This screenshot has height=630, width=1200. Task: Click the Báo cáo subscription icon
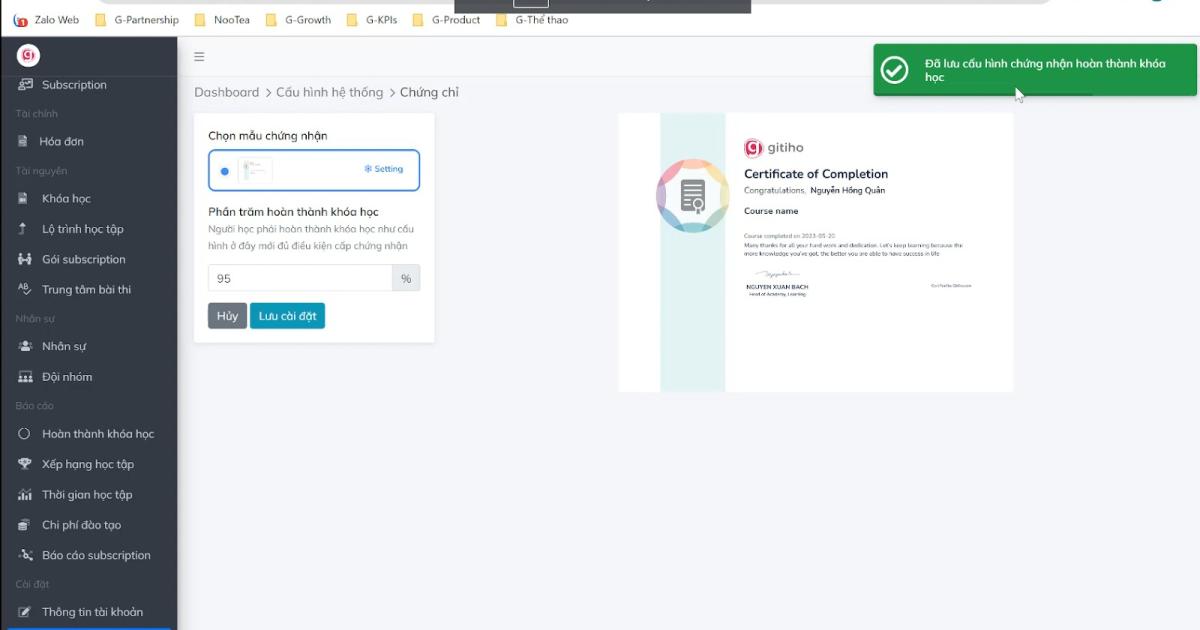pyautogui.click(x=25, y=555)
